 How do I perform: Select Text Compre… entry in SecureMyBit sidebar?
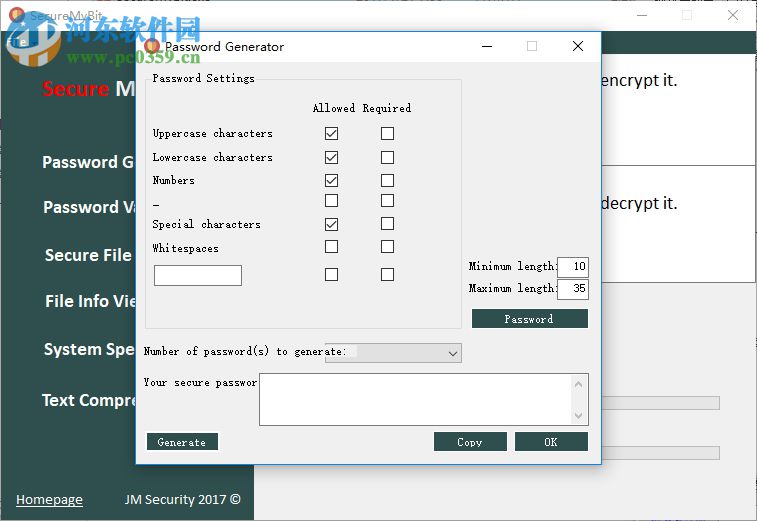click(89, 400)
